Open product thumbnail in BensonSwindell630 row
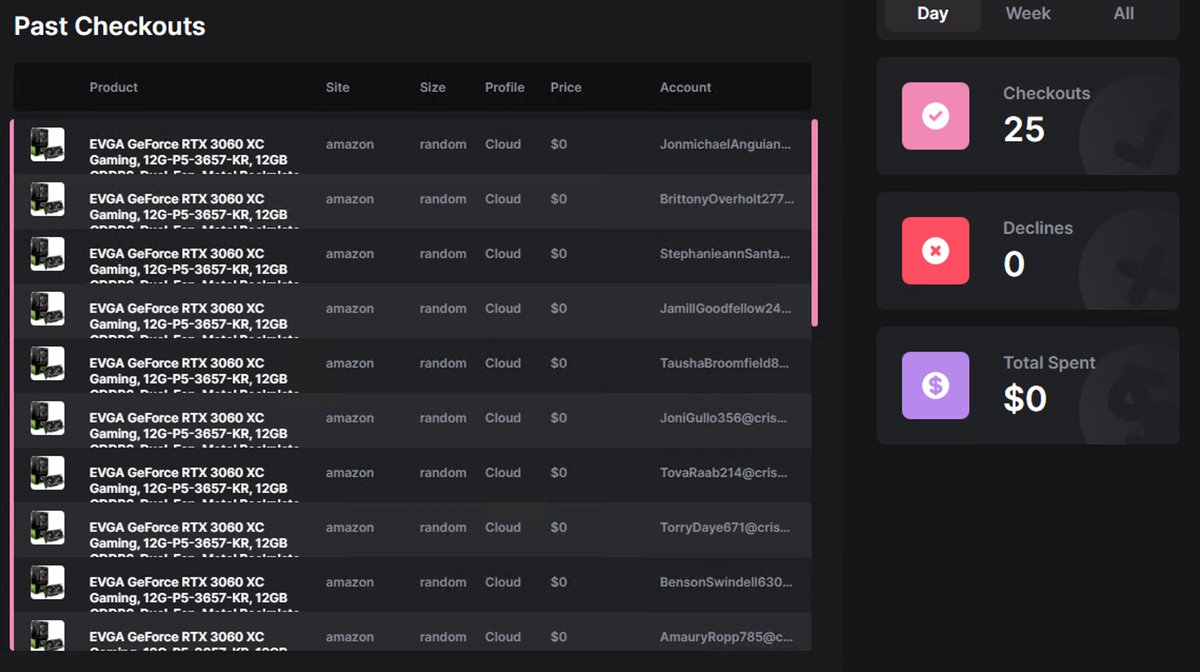The height and width of the screenshot is (672, 1200). (47, 582)
